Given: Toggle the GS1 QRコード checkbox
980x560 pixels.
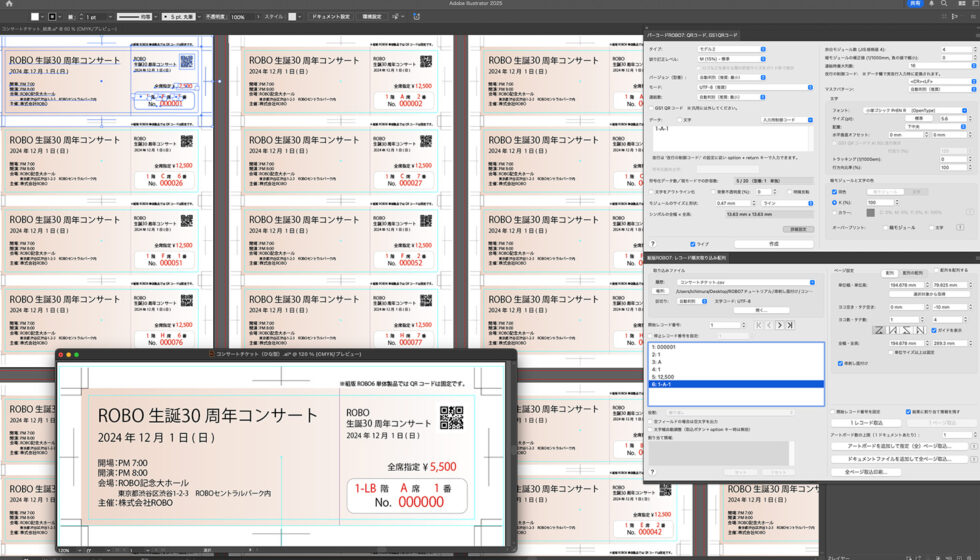Looking at the screenshot, I should (651, 108).
